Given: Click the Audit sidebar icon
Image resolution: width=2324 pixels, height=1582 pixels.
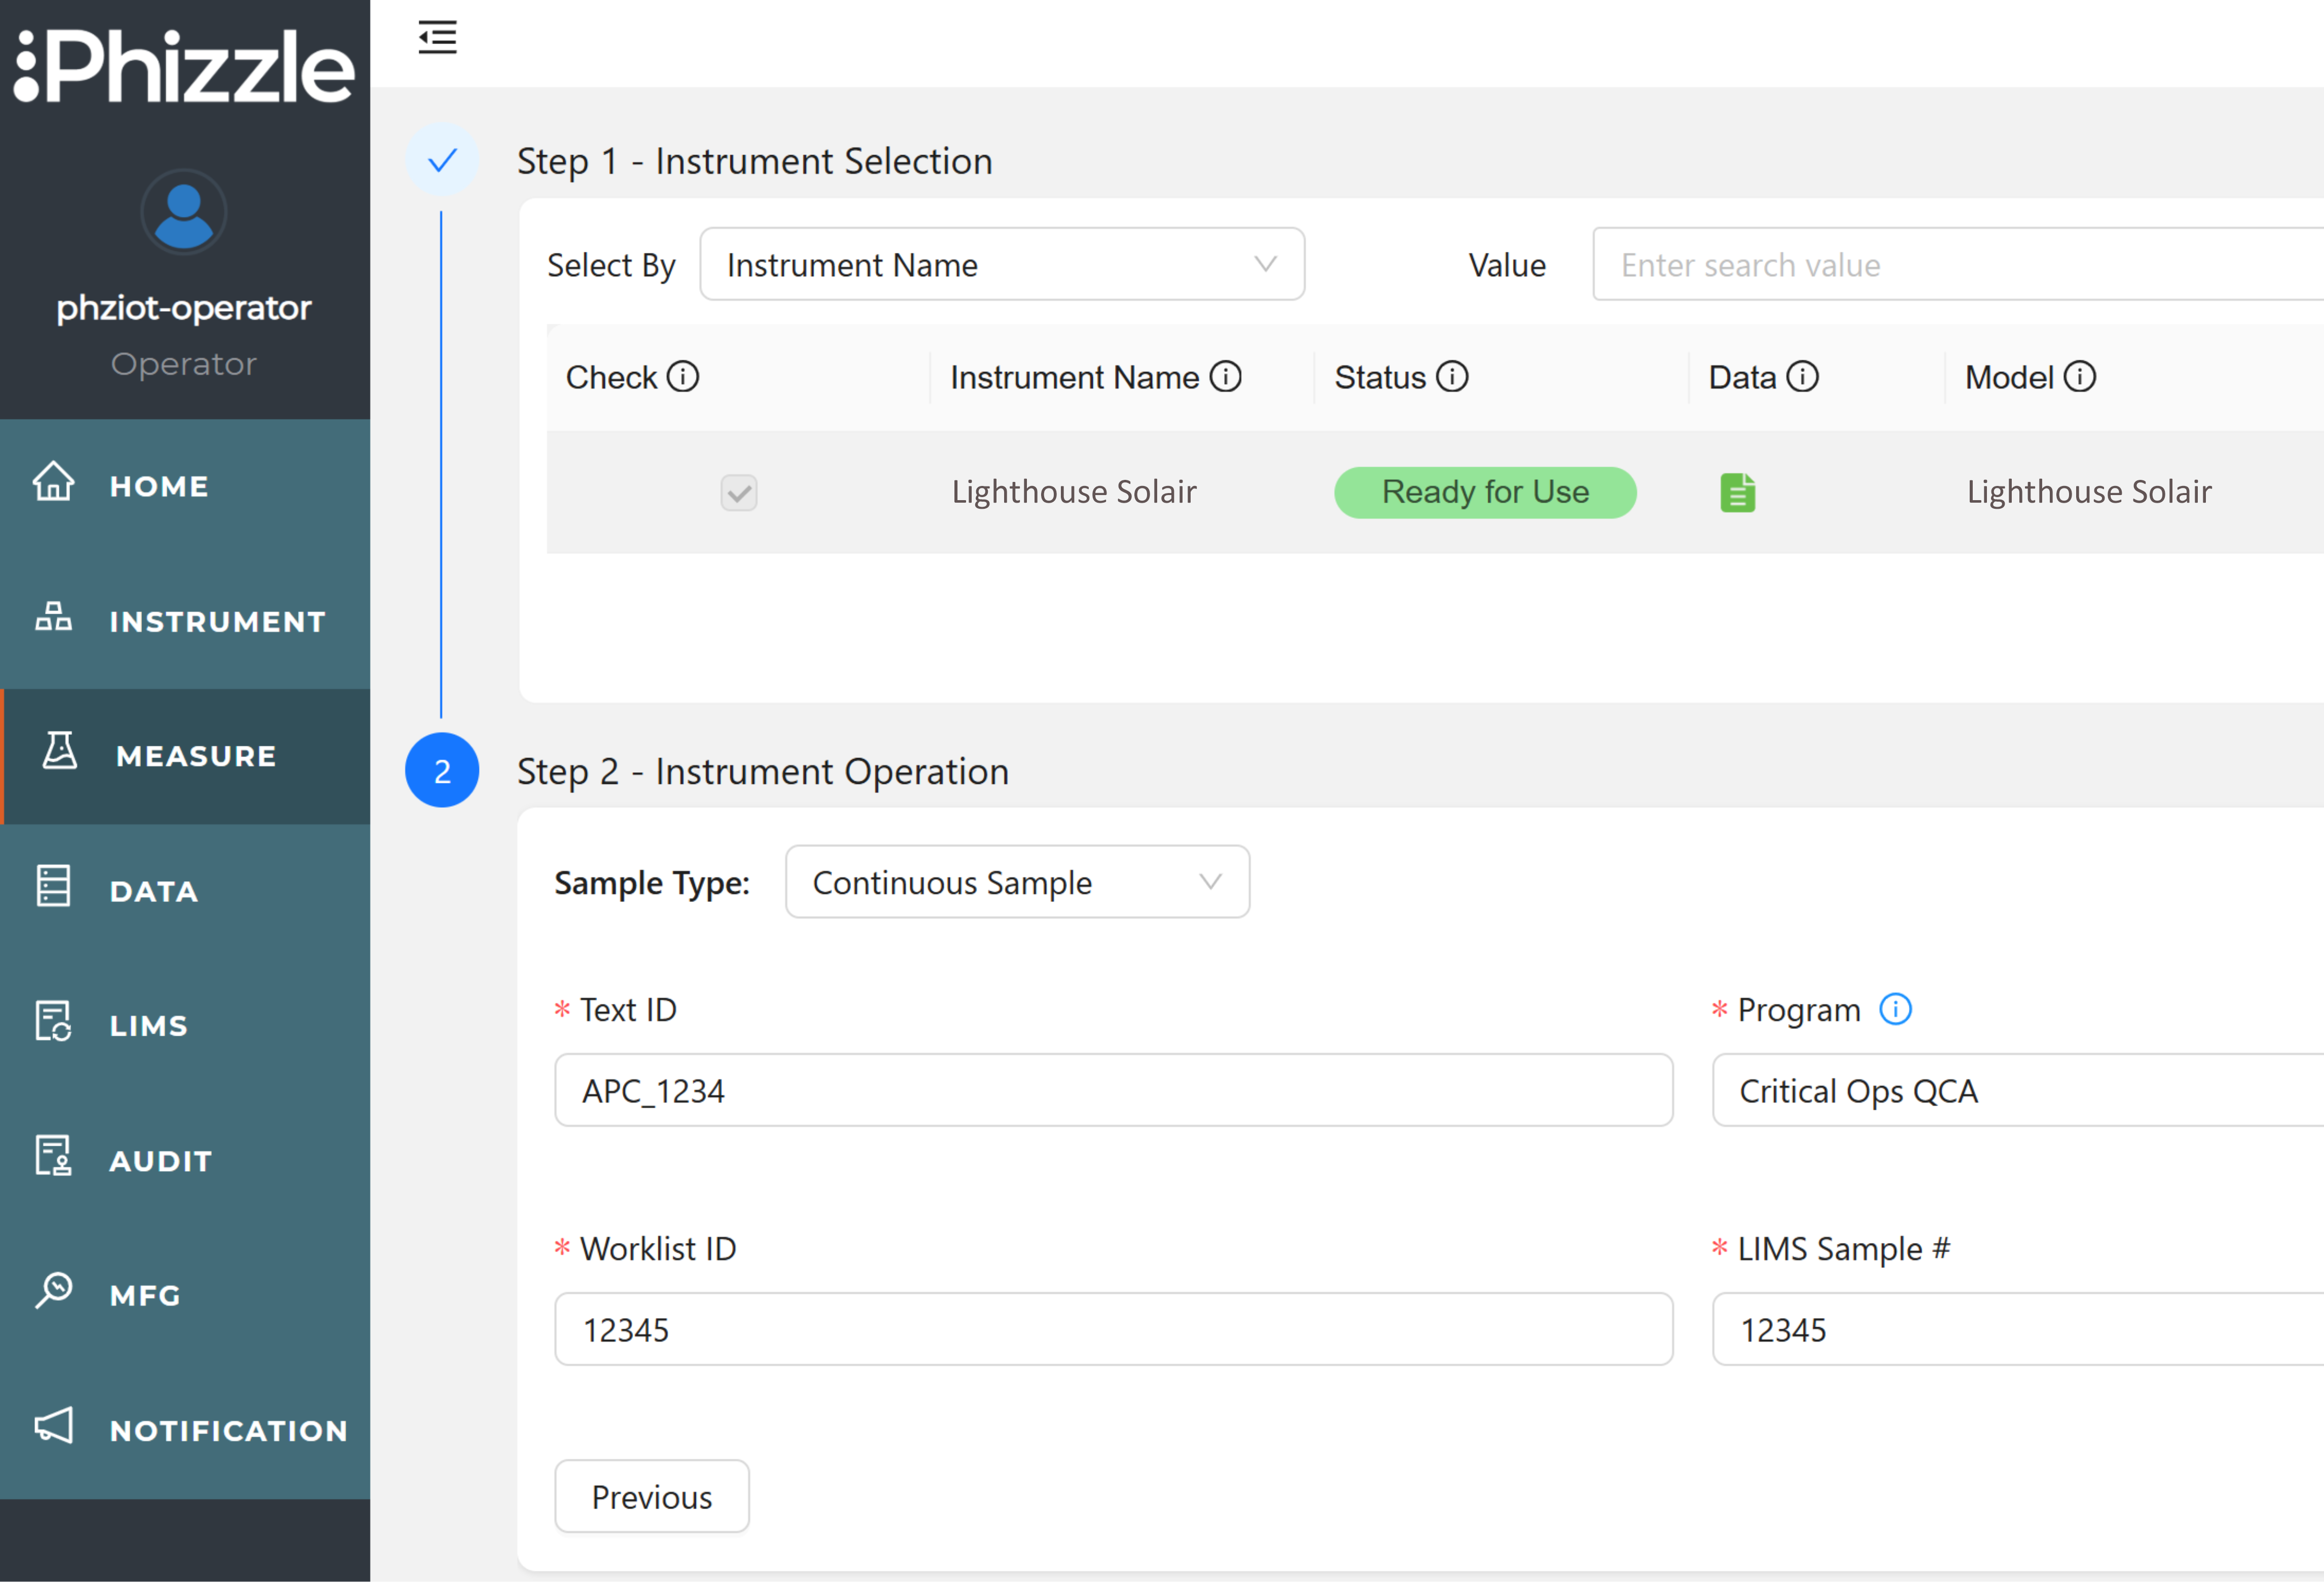Looking at the screenshot, I should click(x=54, y=1158).
